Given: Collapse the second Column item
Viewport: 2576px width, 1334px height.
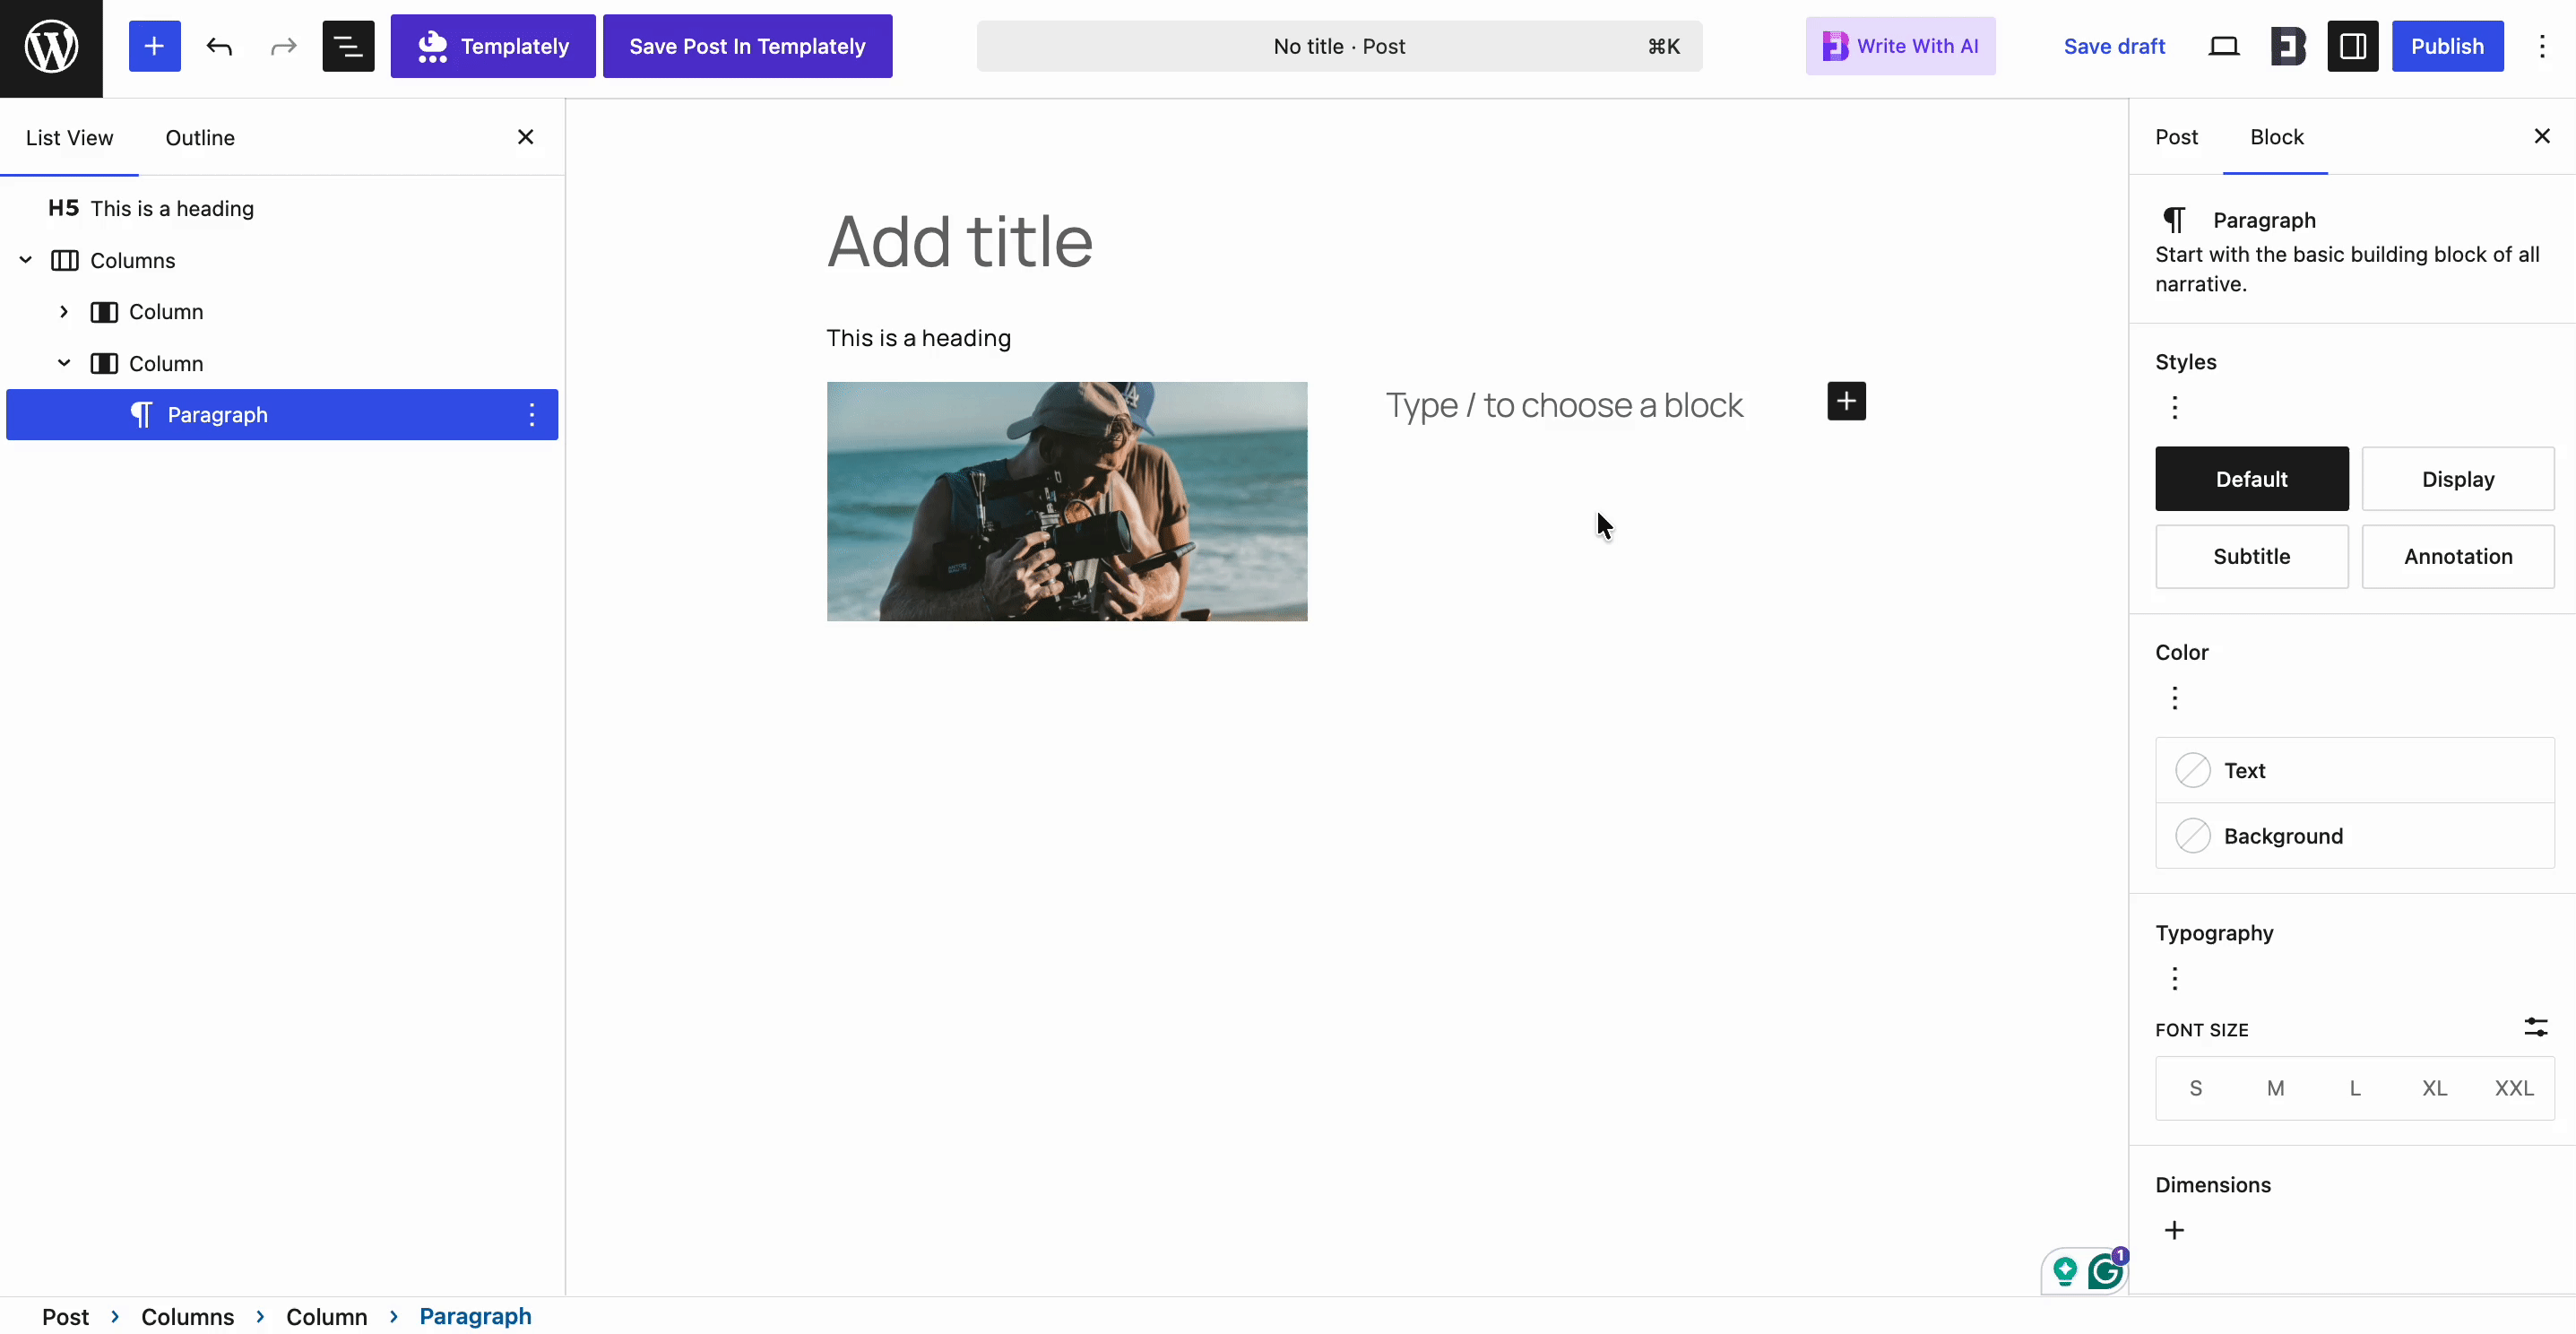Looking at the screenshot, I should pyautogui.click(x=64, y=363).
